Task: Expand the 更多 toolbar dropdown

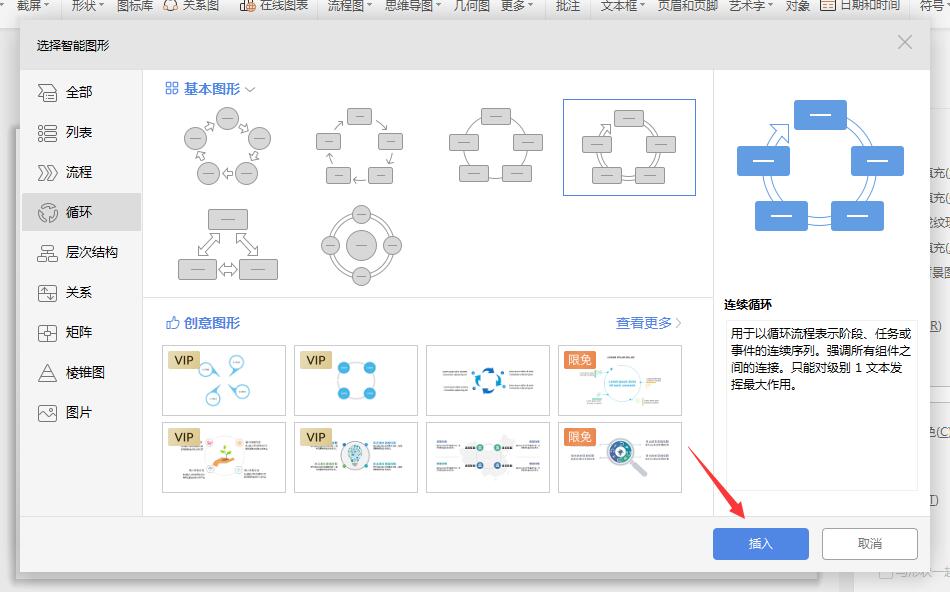Action: [512, 8]
